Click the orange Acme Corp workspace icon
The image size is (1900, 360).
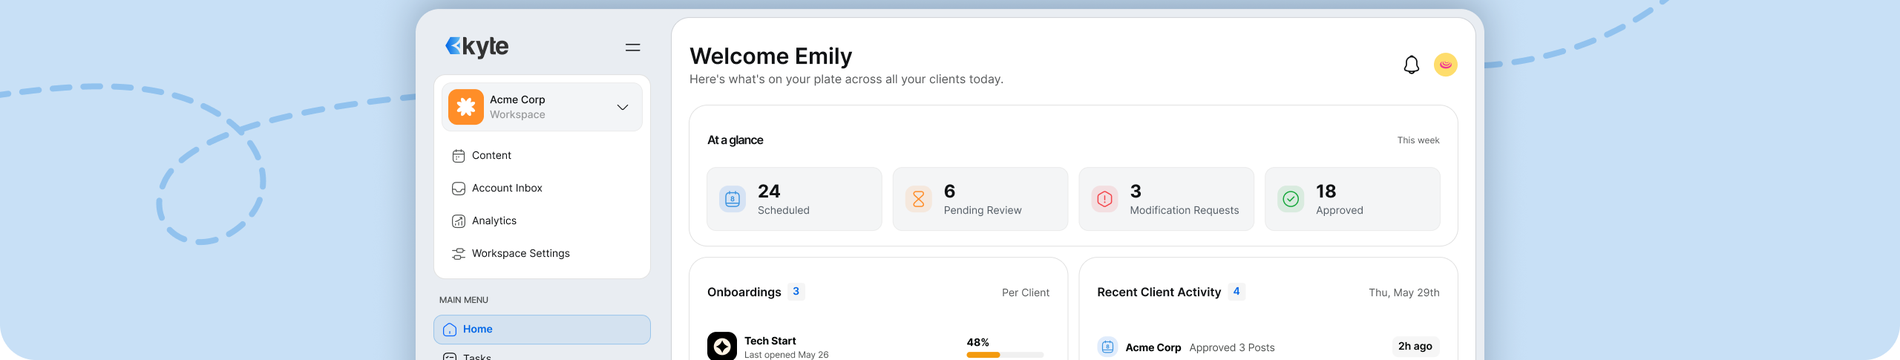point(466,107)
